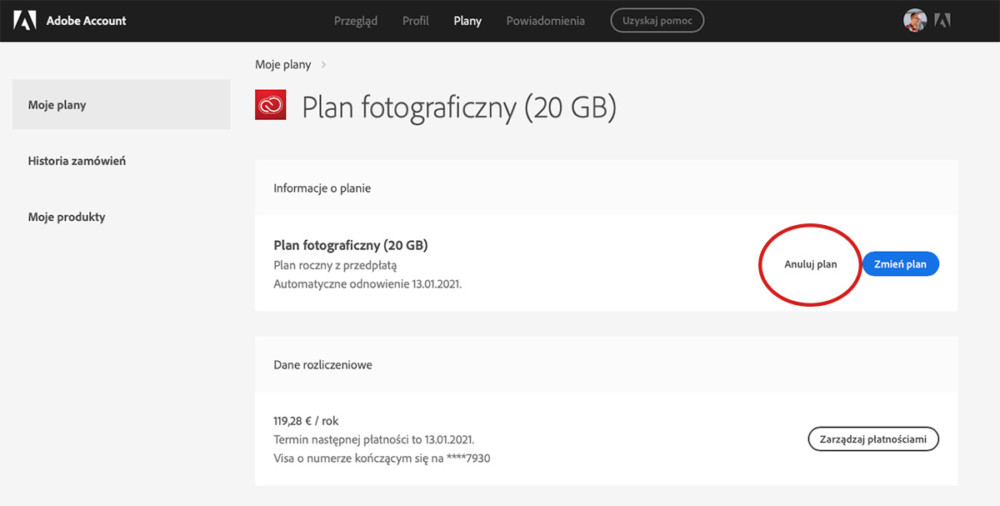The width and height of the screenshot is (1000, 506).
Task: Click Plan roczny z przedpłatą text
Action: (335, 265)
